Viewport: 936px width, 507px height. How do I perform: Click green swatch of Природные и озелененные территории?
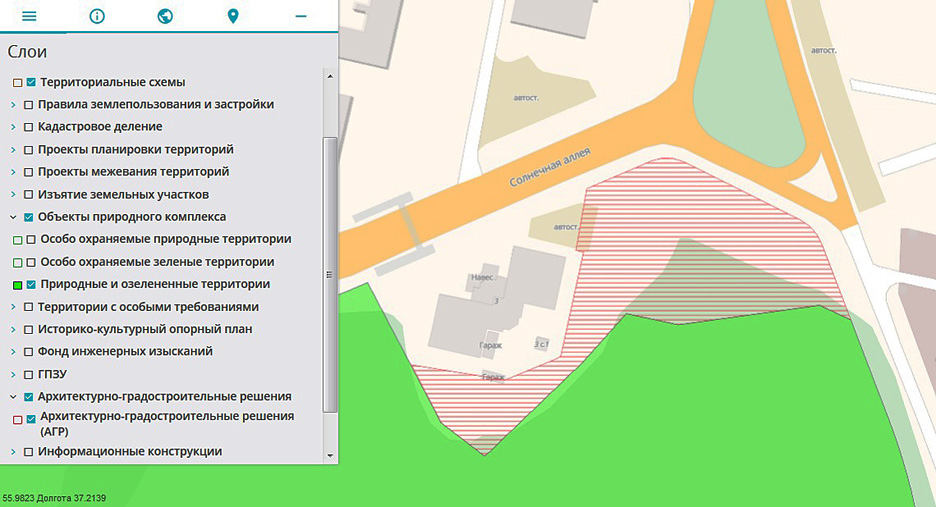(18, 285)
